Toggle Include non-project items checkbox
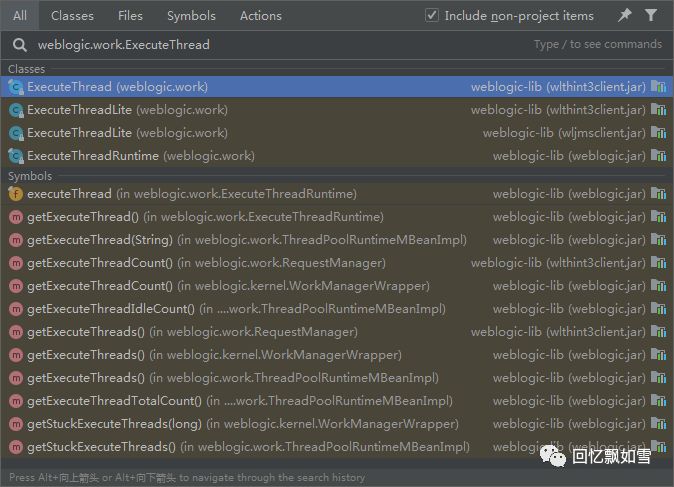 click(432, 15)
